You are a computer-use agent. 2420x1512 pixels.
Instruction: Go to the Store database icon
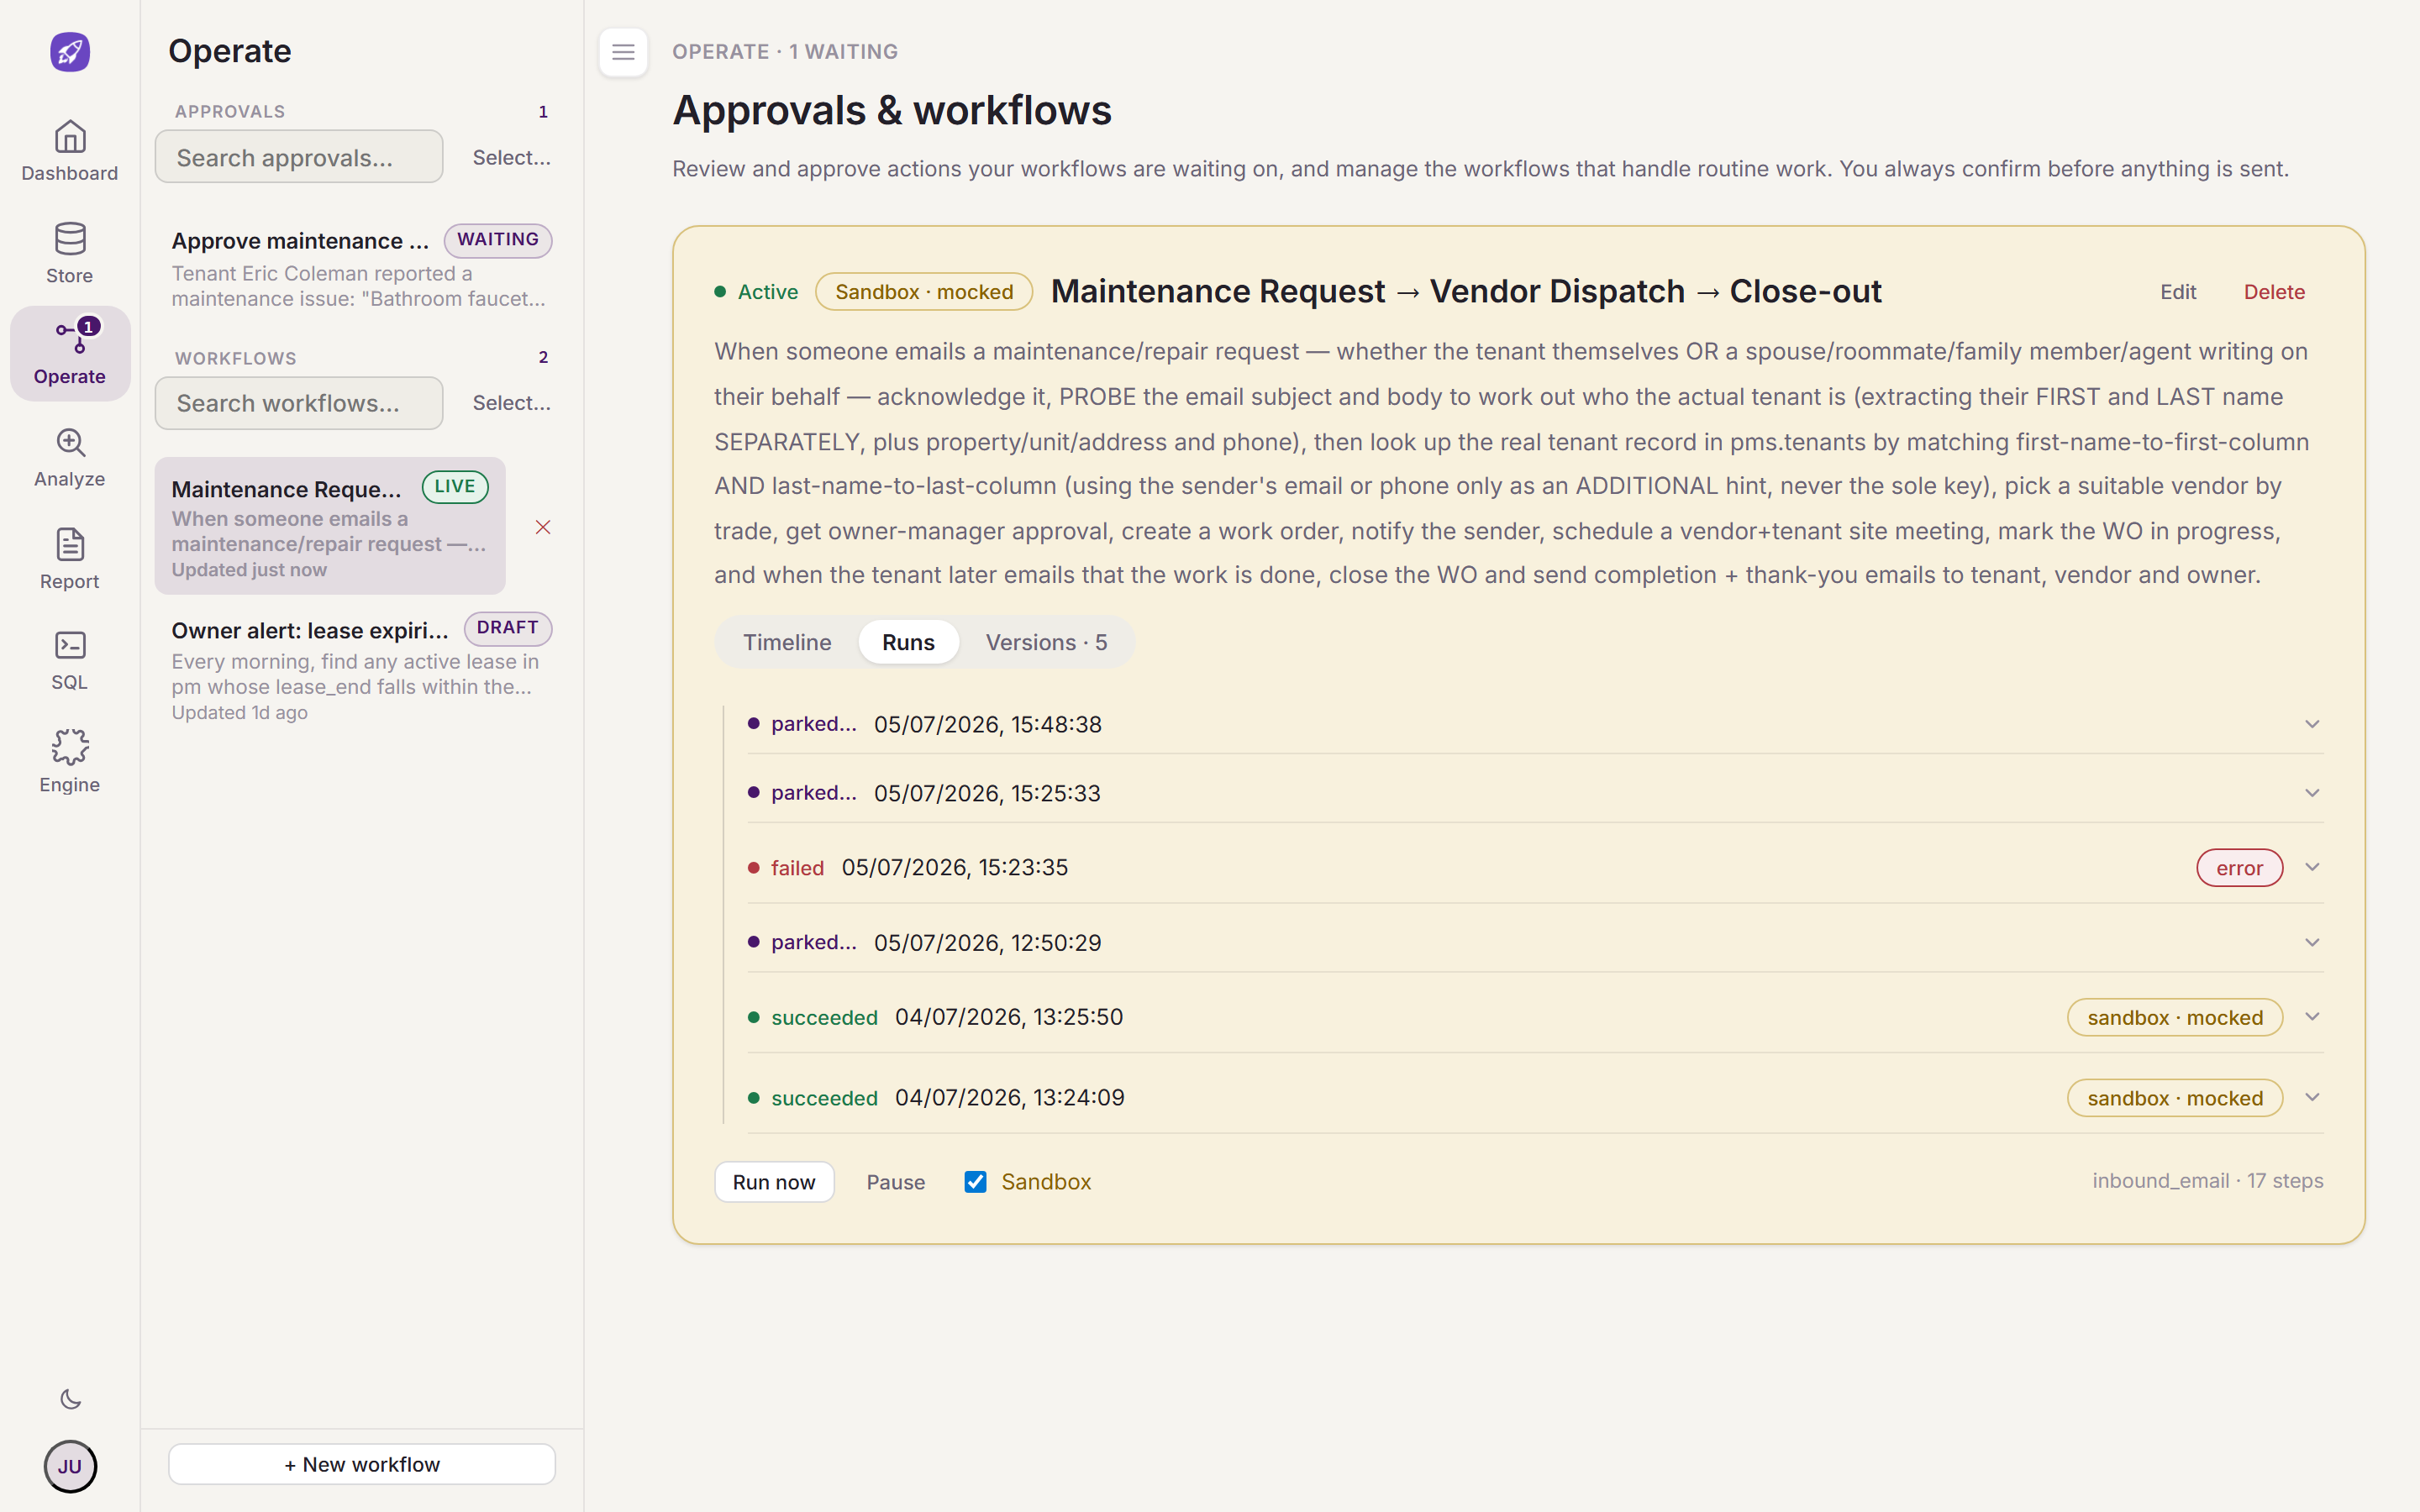(x=70, y=239)
